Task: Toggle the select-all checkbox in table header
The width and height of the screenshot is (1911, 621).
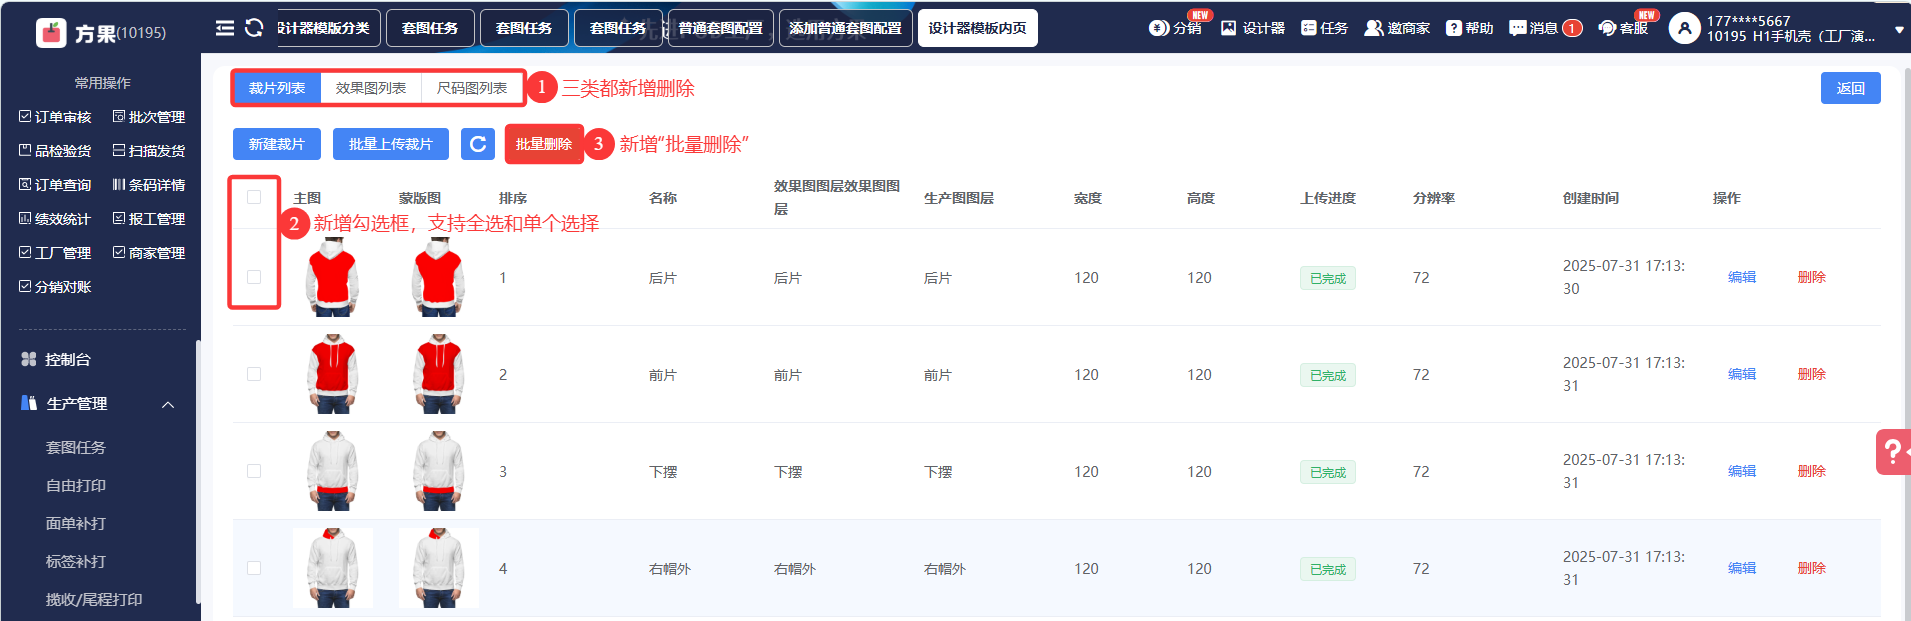Action: pyautogui.click(x=254, y=197)
